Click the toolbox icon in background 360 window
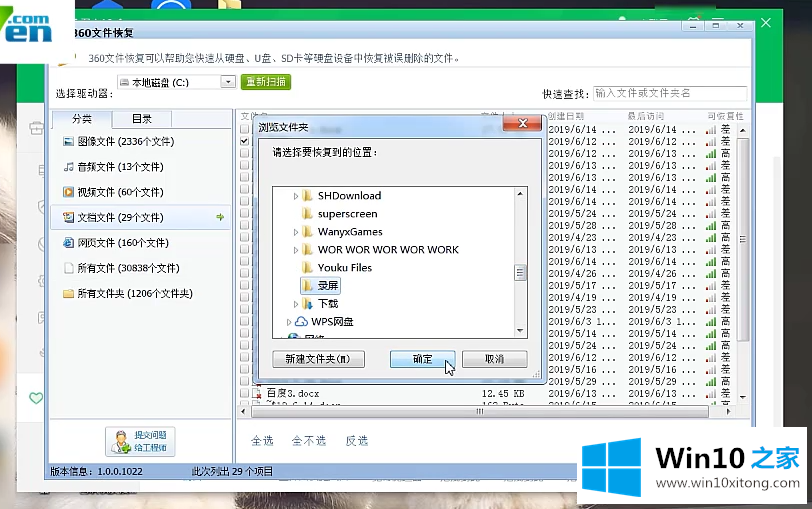812x509 pixels. pyautogui.click(x=36, y=127)
